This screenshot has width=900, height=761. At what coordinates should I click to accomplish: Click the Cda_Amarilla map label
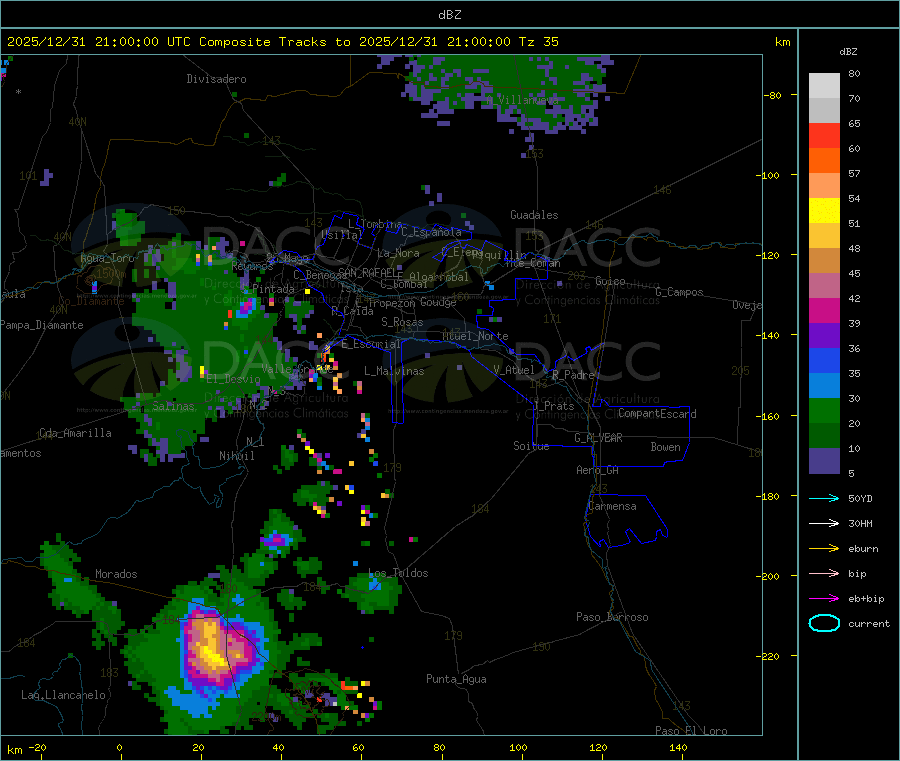click(75, 433)
